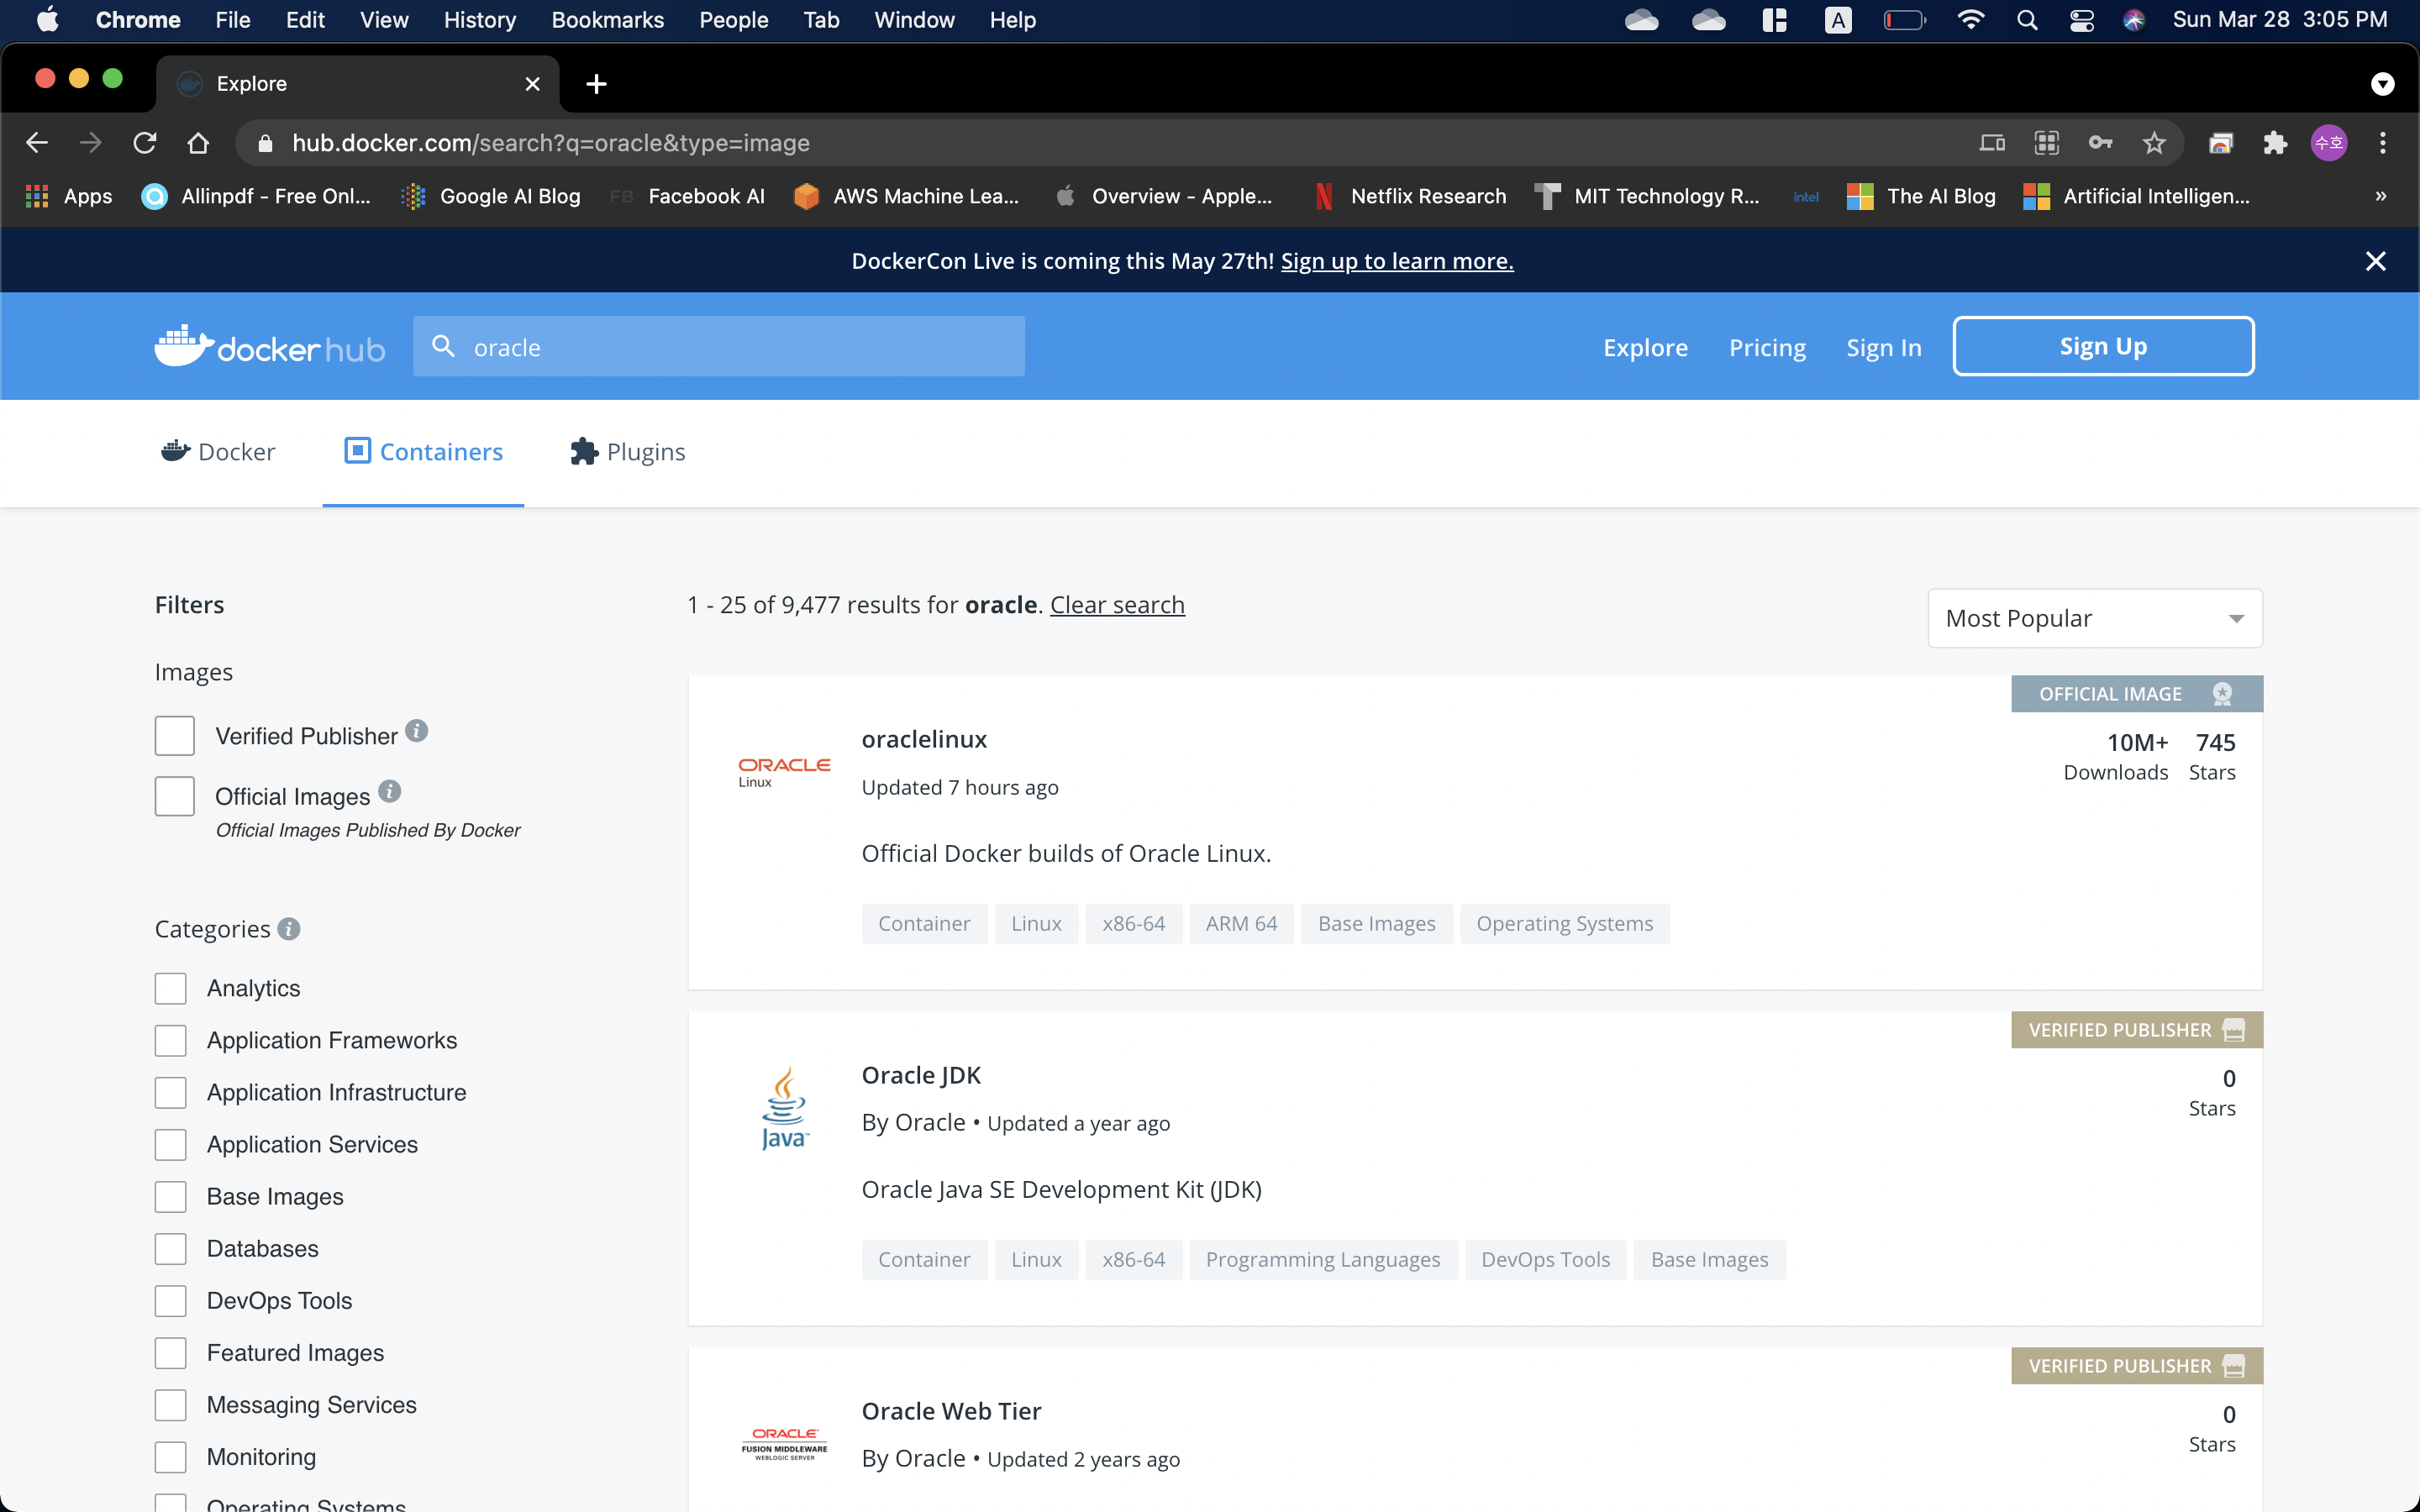Open the Chrome extensions puzzle icon
2420x1512 pixels.
coord(2275,143)
